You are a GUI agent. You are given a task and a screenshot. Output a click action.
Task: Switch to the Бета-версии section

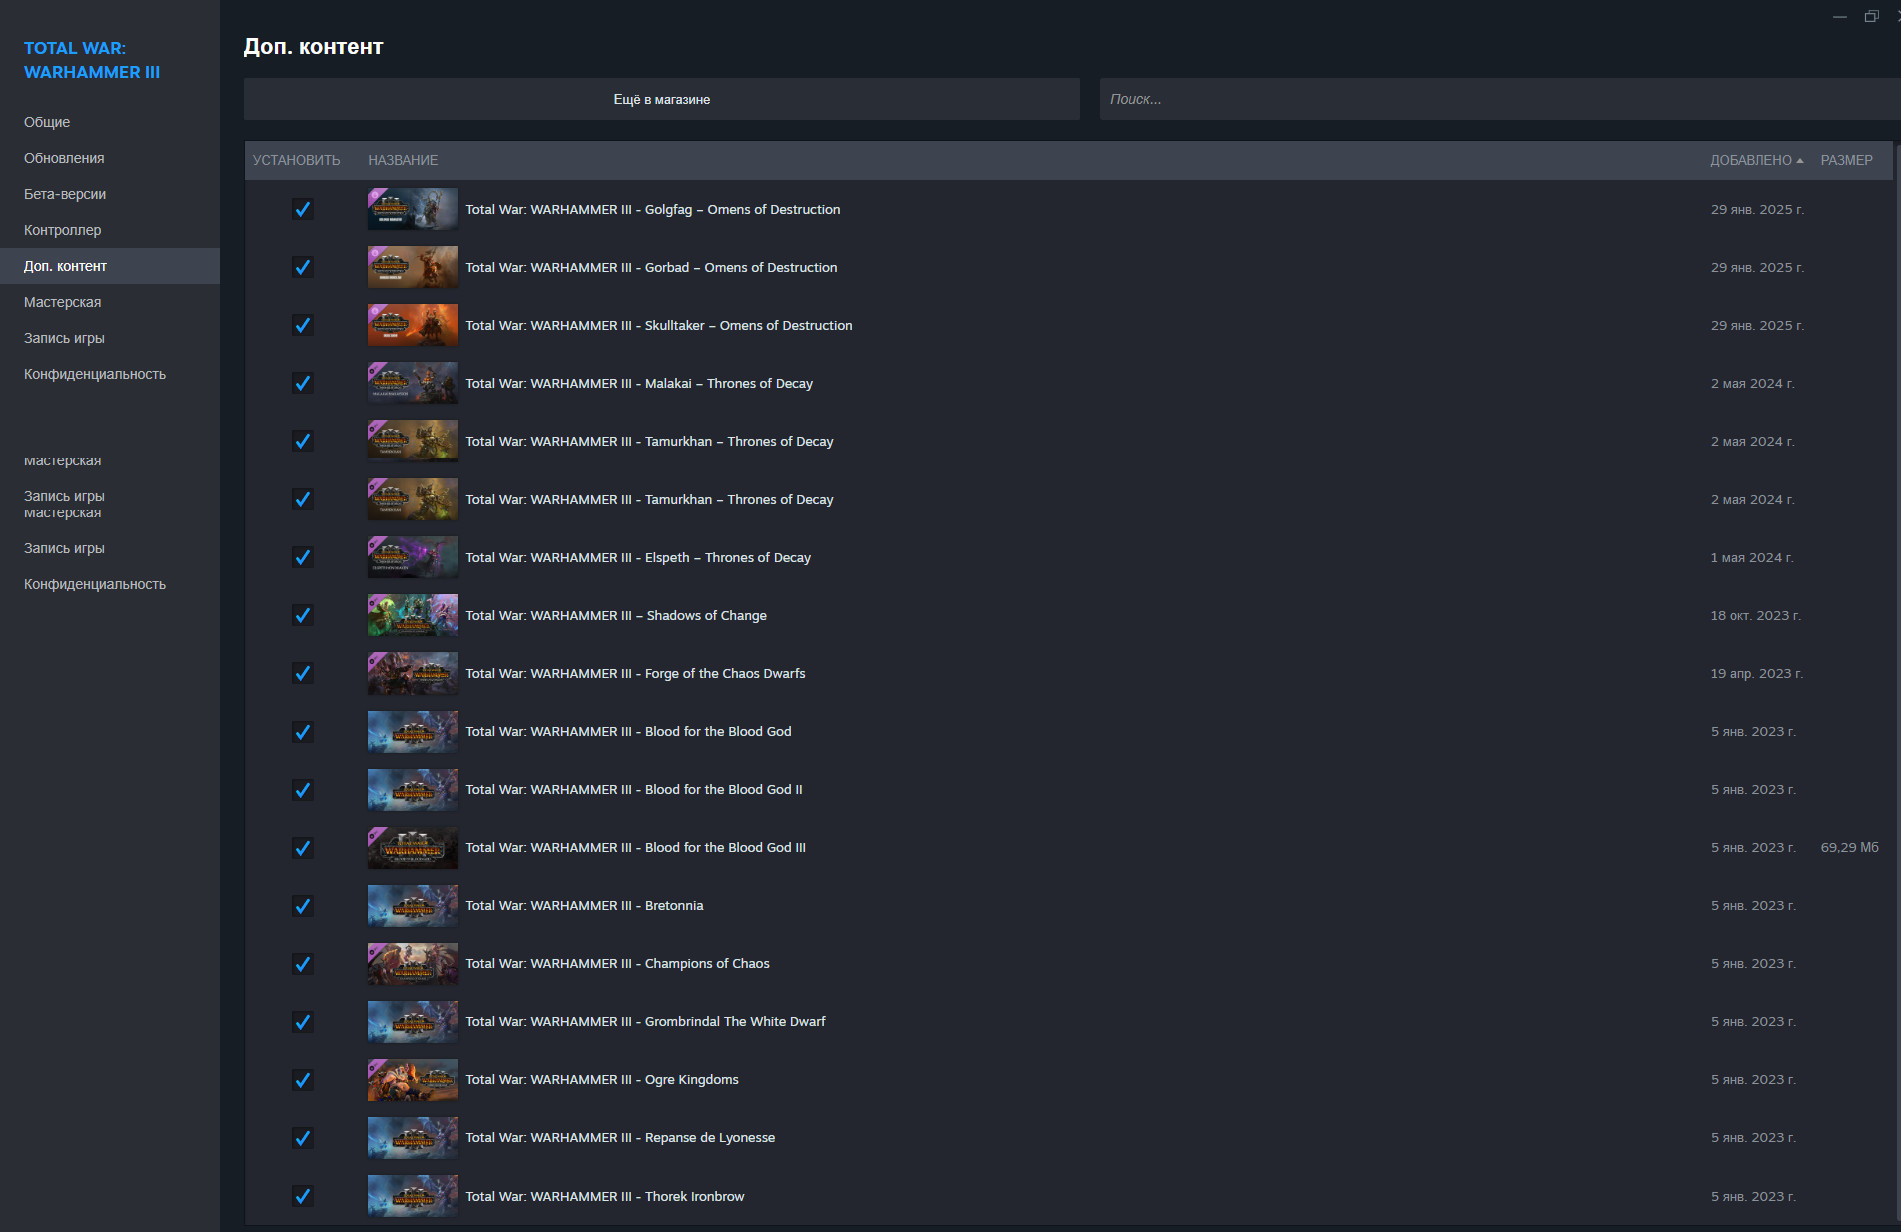(x=65, y=194)
